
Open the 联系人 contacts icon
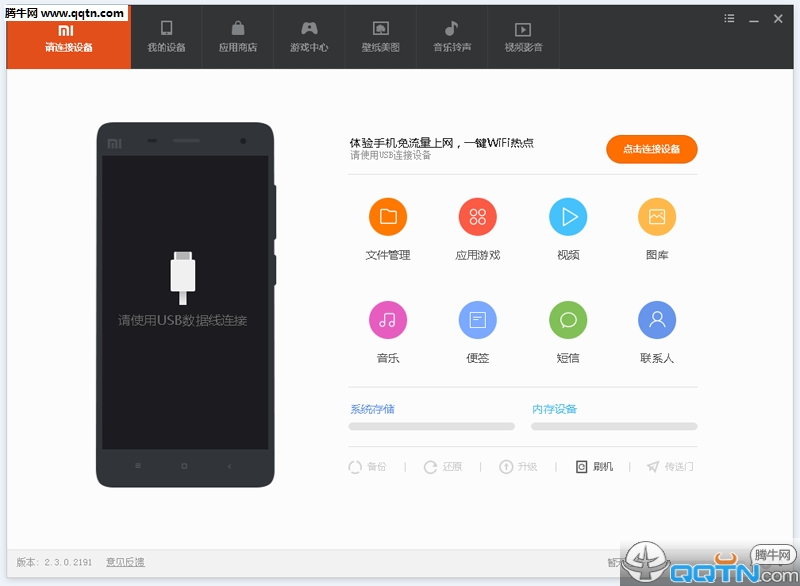657,320
